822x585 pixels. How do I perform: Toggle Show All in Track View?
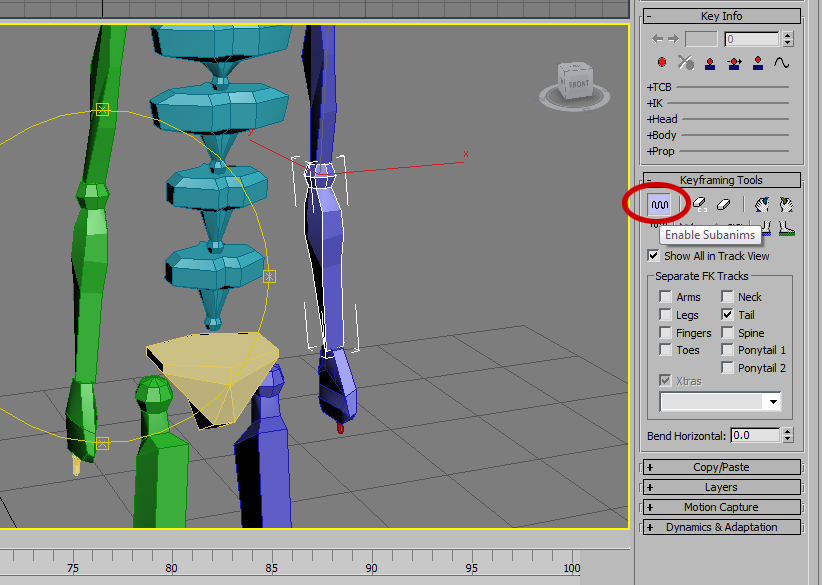[653, 255]
